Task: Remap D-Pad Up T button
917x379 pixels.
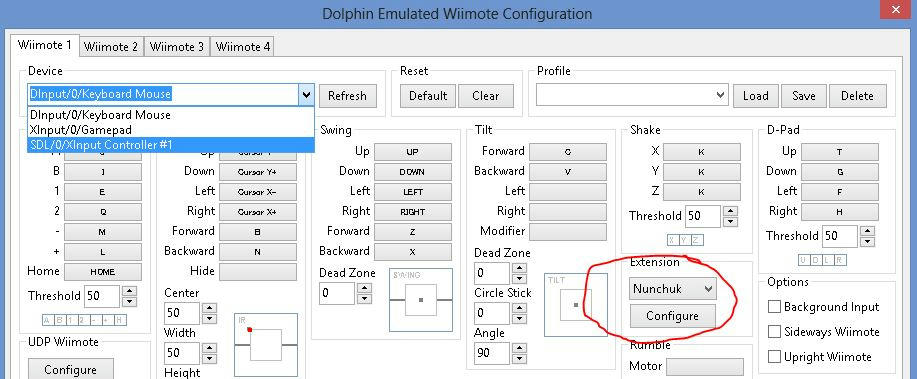Action: (840, 152)
